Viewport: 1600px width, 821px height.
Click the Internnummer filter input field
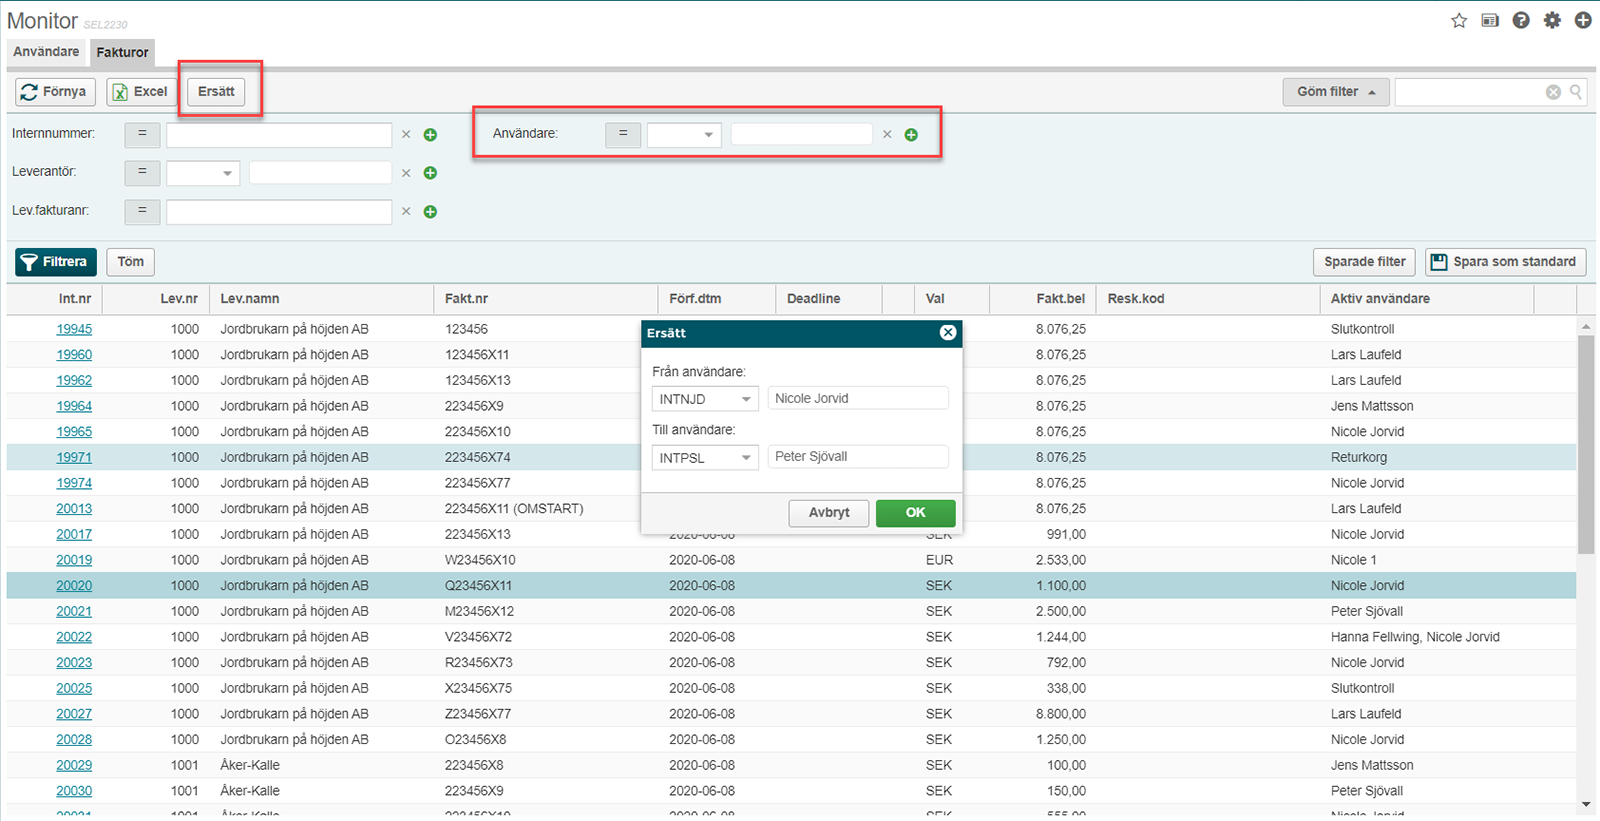tap(279, 134)
